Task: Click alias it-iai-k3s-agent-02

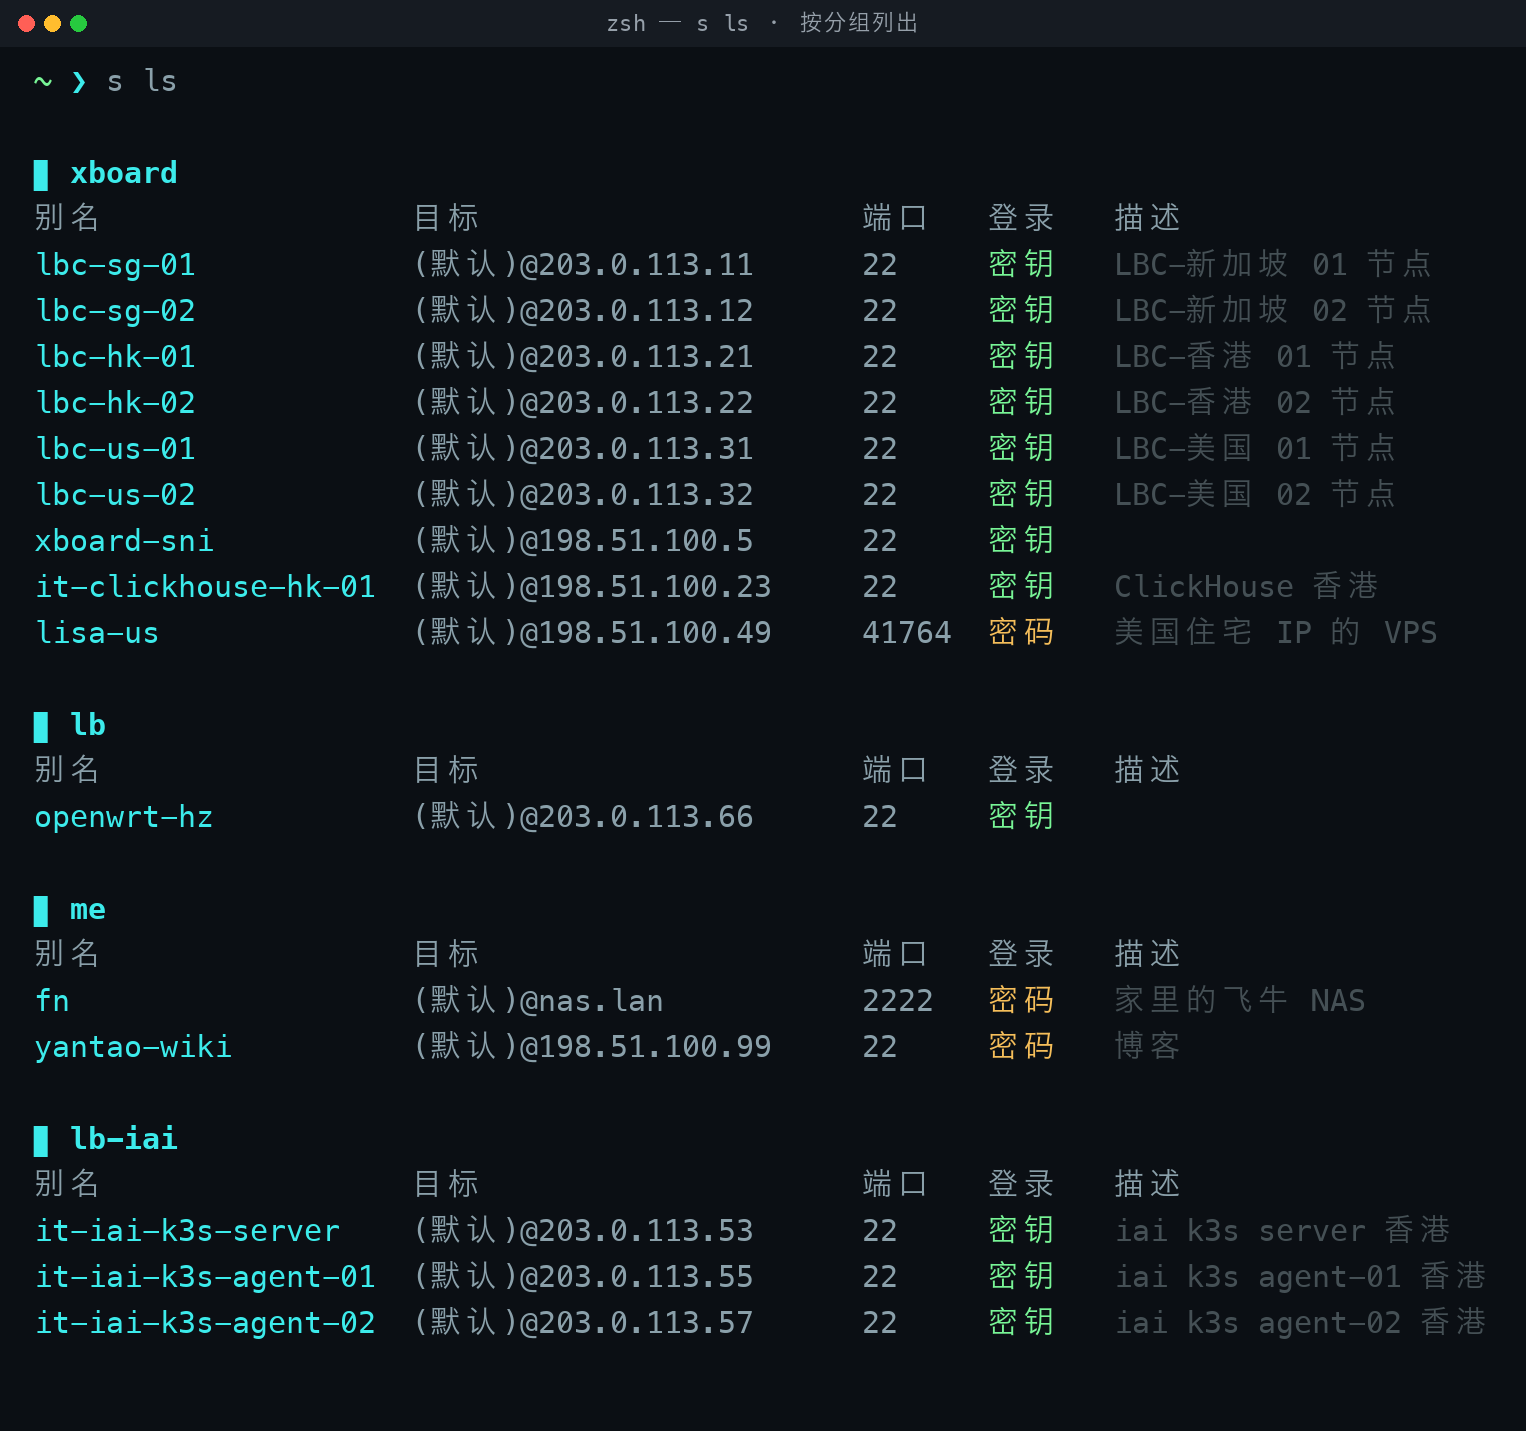Action: point(205,1323)
